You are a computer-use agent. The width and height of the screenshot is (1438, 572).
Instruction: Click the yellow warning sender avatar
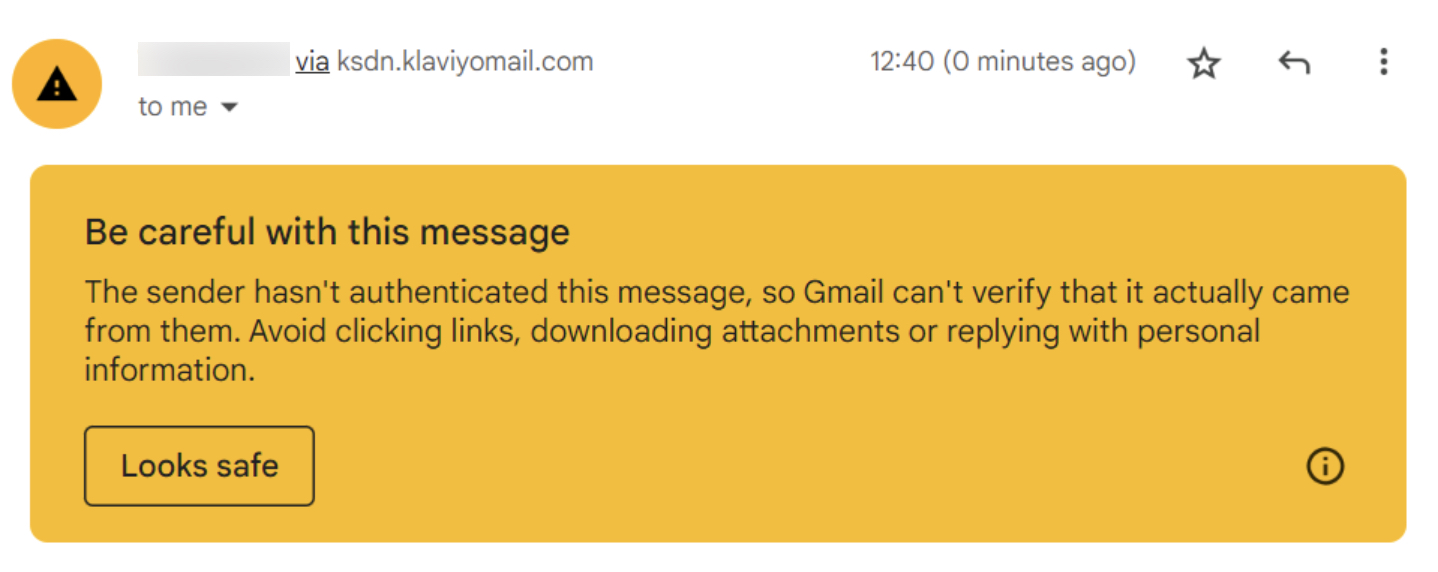point(57,84)
